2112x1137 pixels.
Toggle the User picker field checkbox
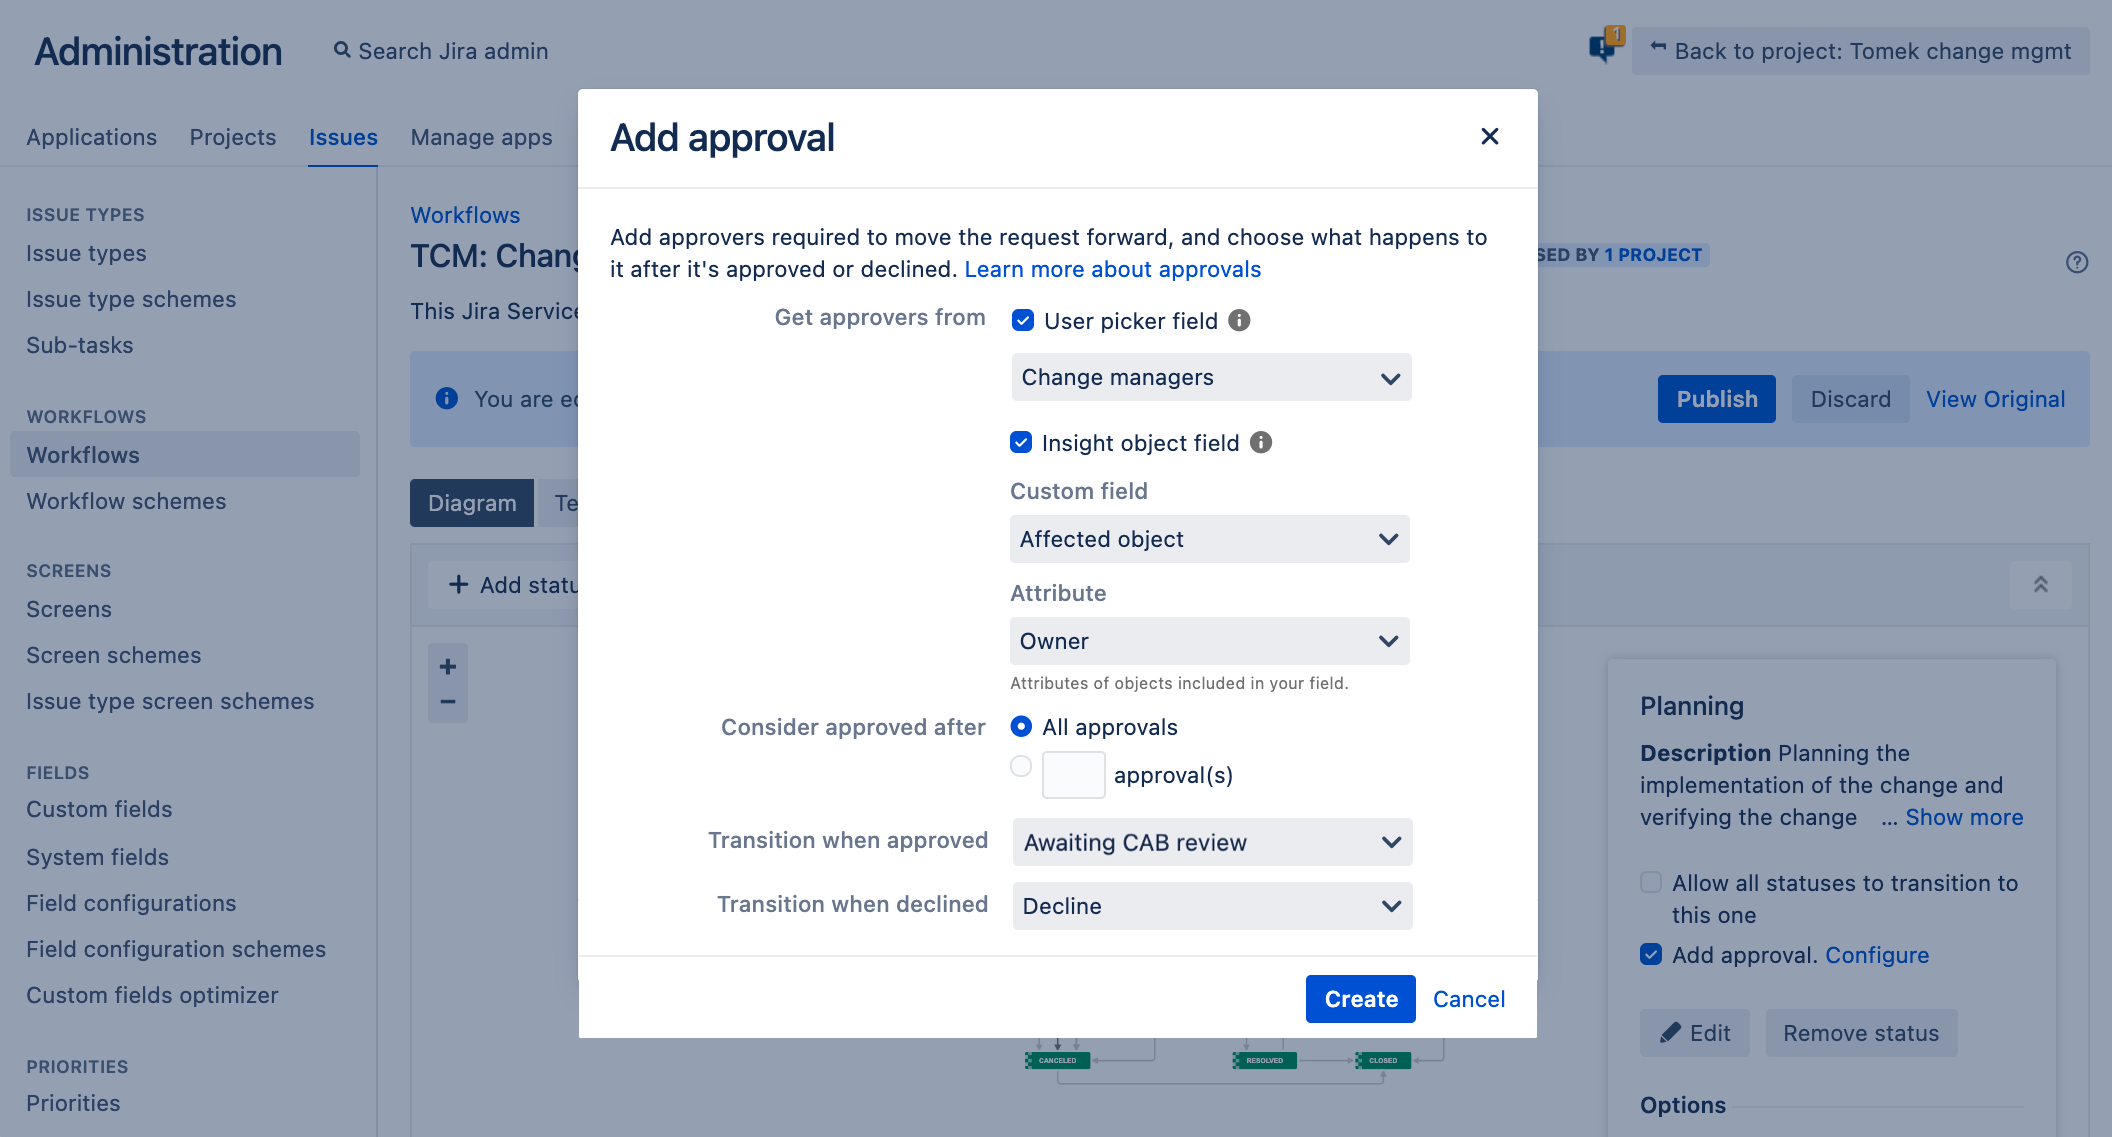tap(1022, 321)
